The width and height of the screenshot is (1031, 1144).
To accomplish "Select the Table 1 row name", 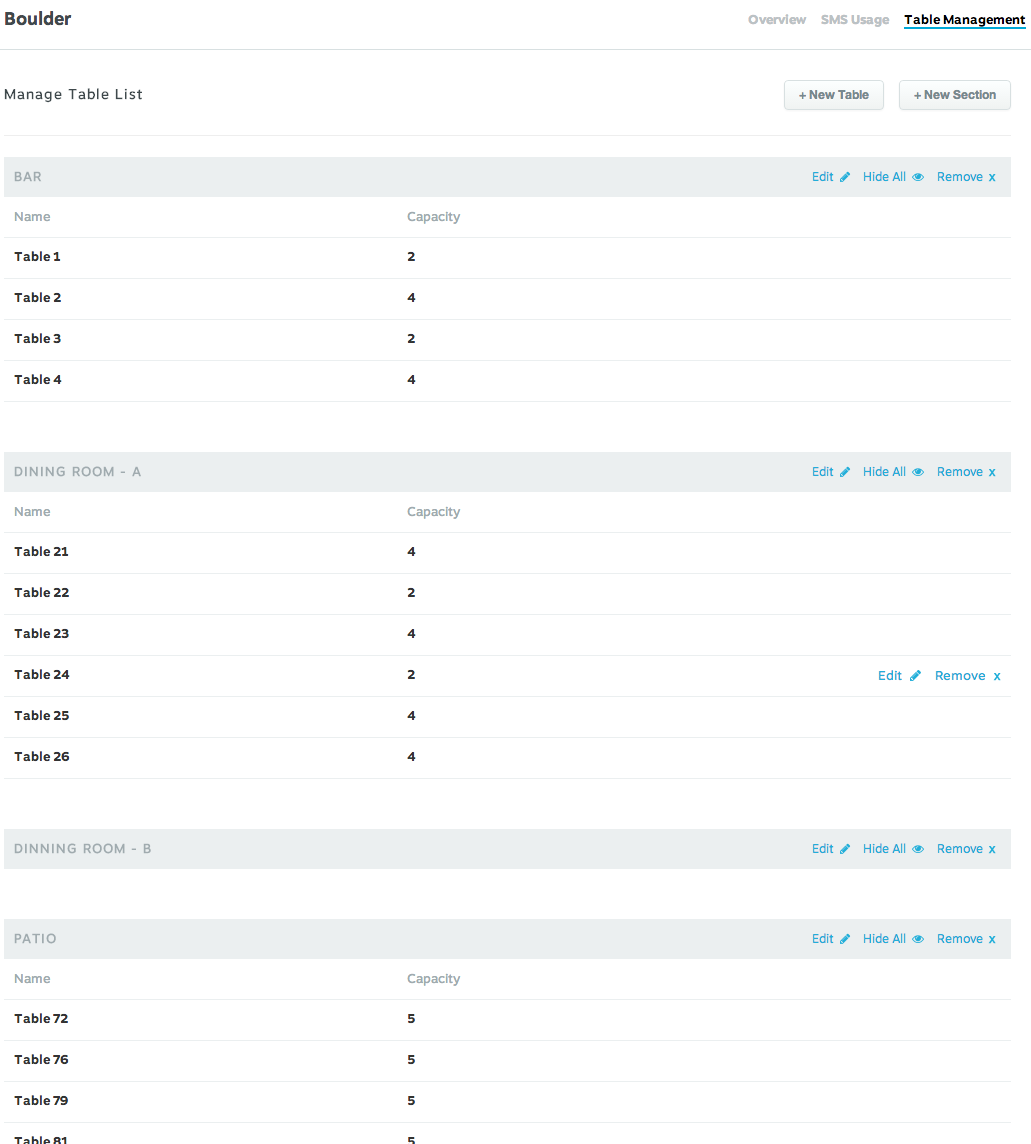I will click(x=37, y=257).
